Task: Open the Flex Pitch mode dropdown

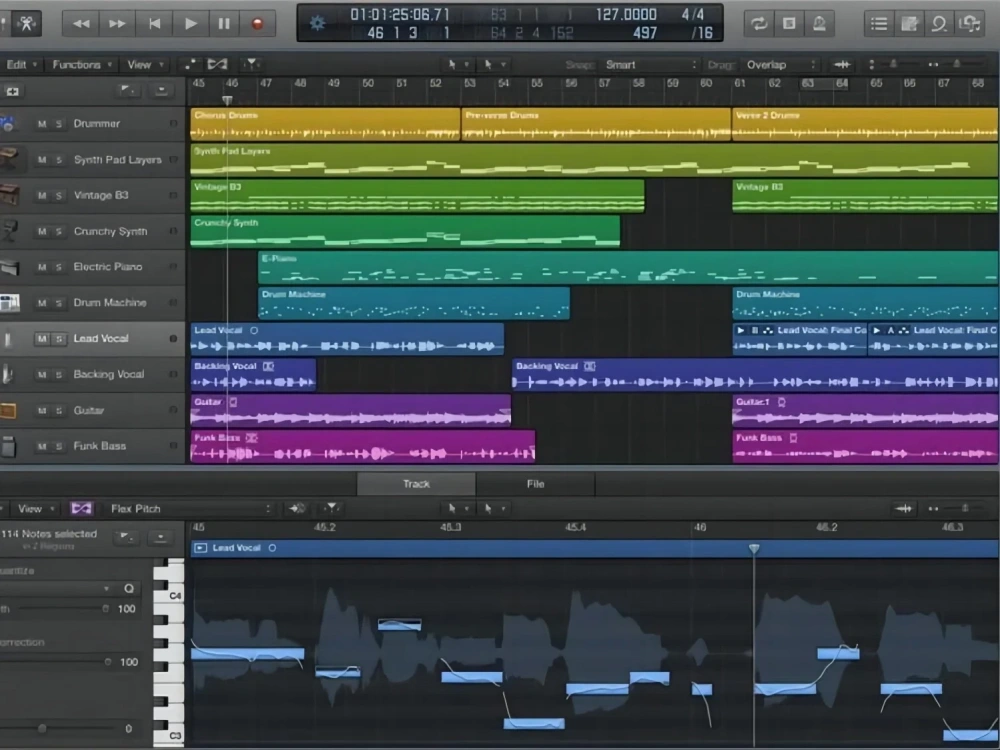Action: pos(189,509)
